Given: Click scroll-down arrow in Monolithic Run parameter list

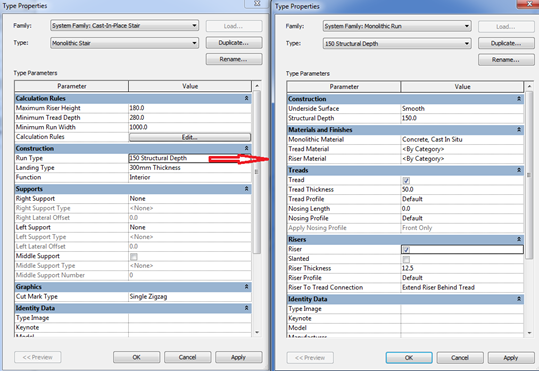Looking at the screenshot, I should (x=529, y=333).
